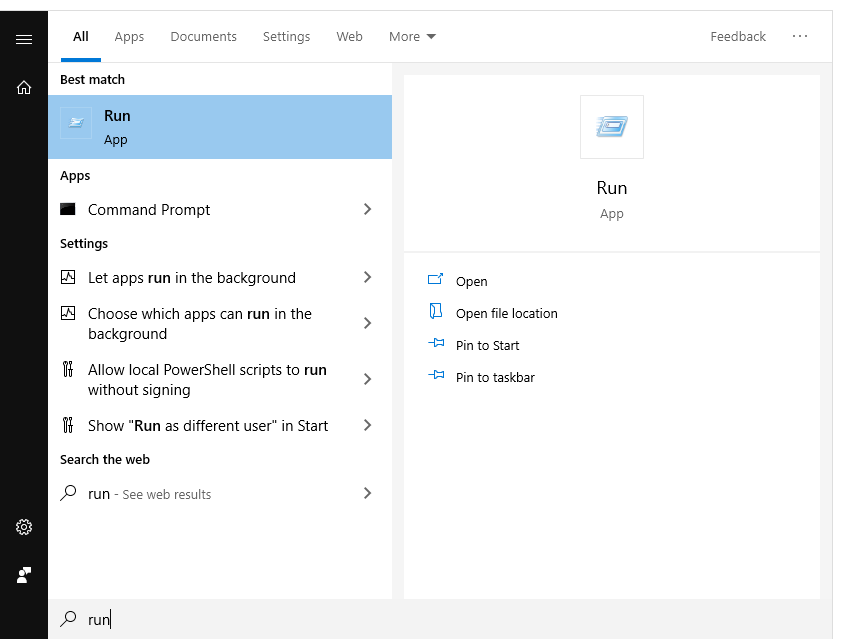Screen dimensions: 843x639
Task: Click the search input containing run
Action: [x=441, y=619]
